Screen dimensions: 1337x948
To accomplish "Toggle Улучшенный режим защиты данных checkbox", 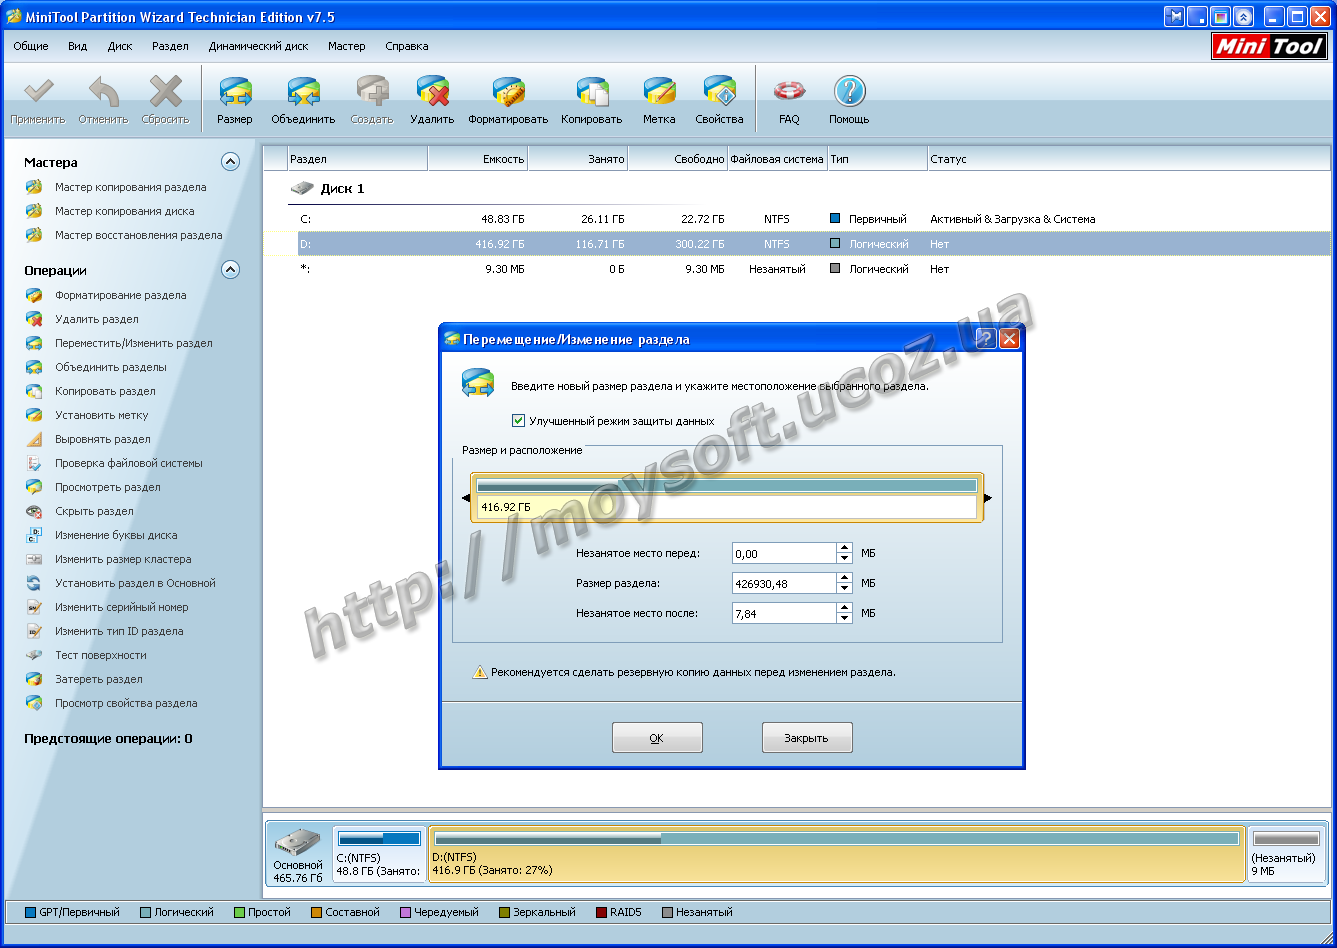I will 518,421.
